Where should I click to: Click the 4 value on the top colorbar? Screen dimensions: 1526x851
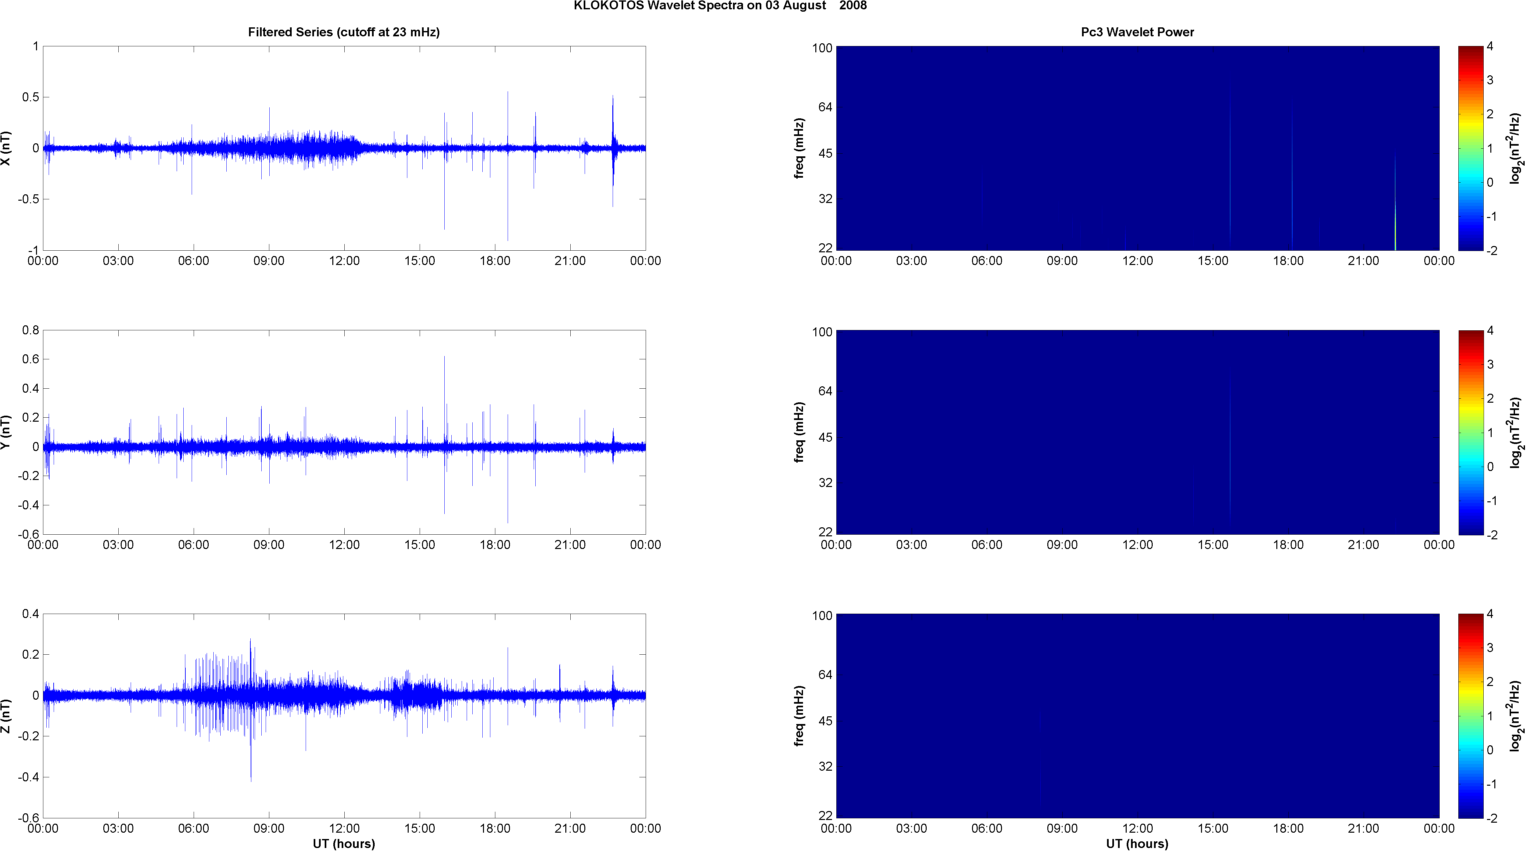(1490, 47)
